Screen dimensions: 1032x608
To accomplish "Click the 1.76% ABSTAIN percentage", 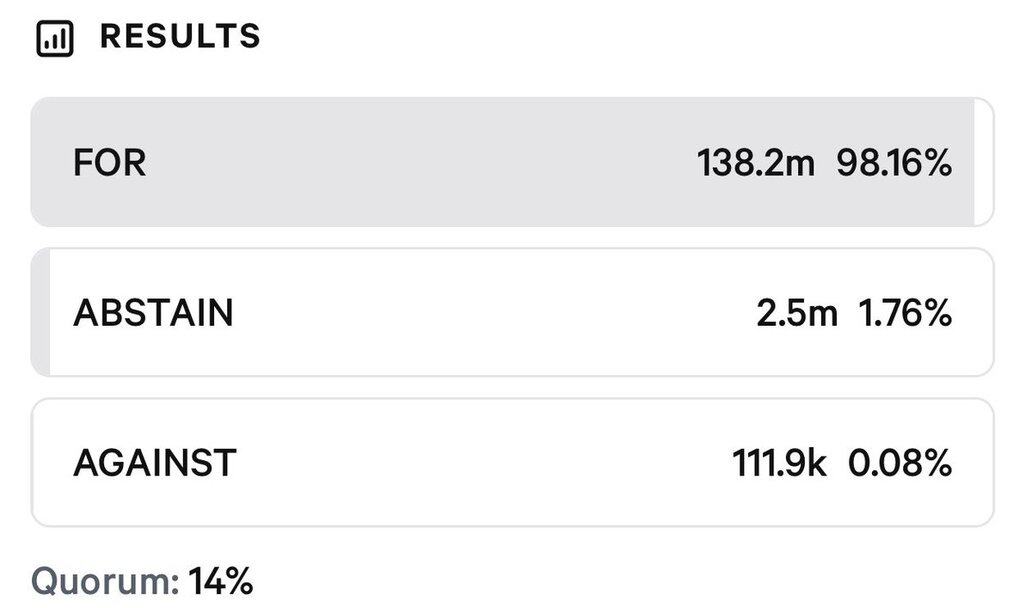I will click(905, 313).
